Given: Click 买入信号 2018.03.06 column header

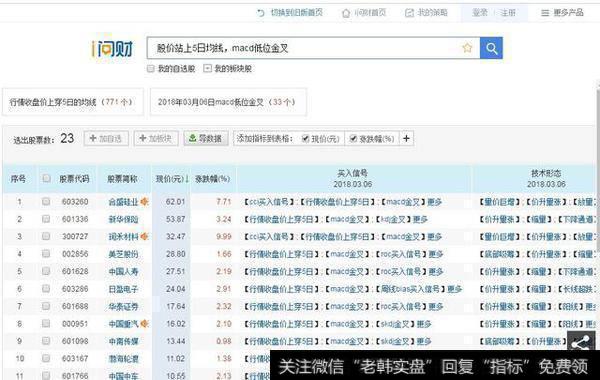Looking at the screenshot, I should coord(352,179).
